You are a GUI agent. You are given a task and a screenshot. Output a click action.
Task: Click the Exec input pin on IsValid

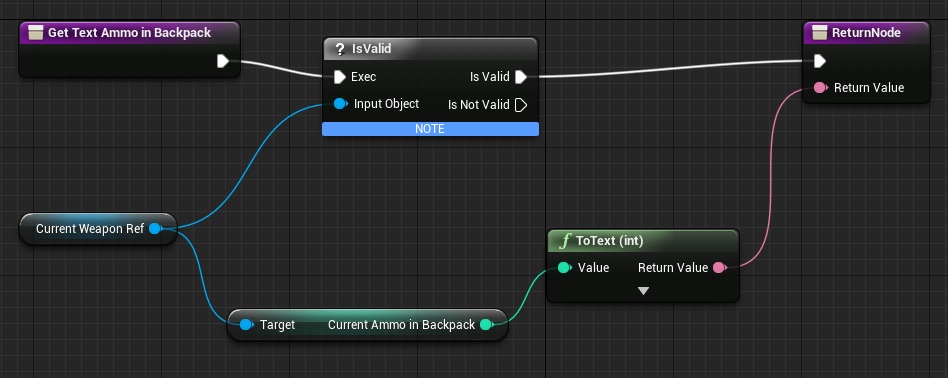click(339, 77)
